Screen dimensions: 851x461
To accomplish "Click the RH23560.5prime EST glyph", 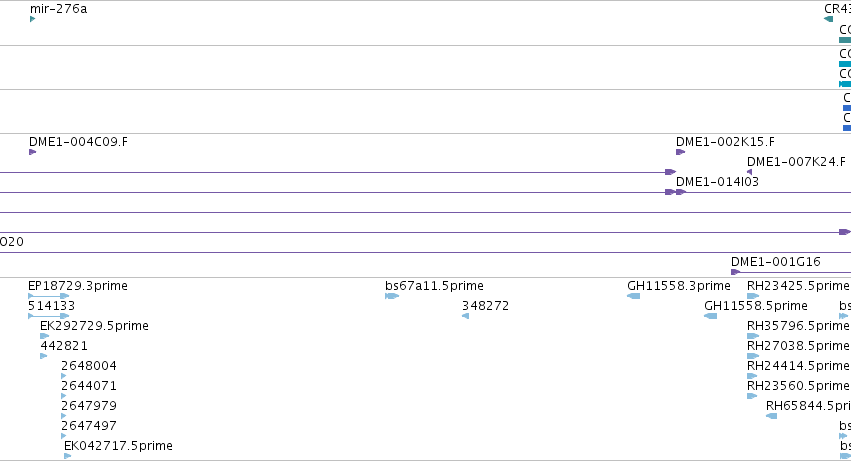I will click(752, 396).
